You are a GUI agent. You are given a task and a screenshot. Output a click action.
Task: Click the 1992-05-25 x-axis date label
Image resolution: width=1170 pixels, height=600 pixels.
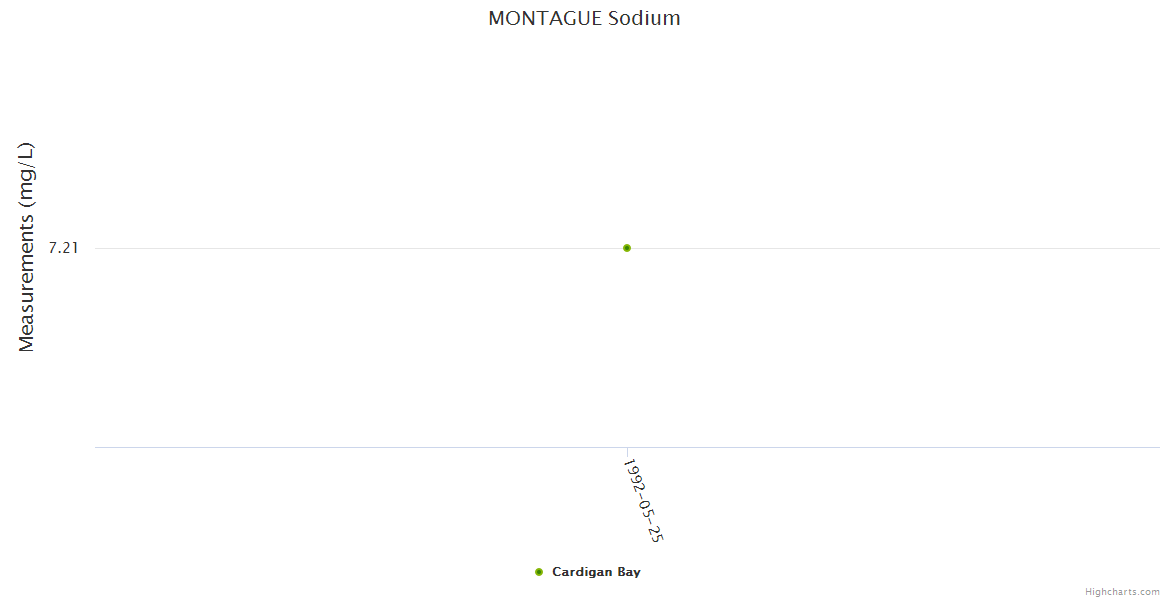click(643, 499)
